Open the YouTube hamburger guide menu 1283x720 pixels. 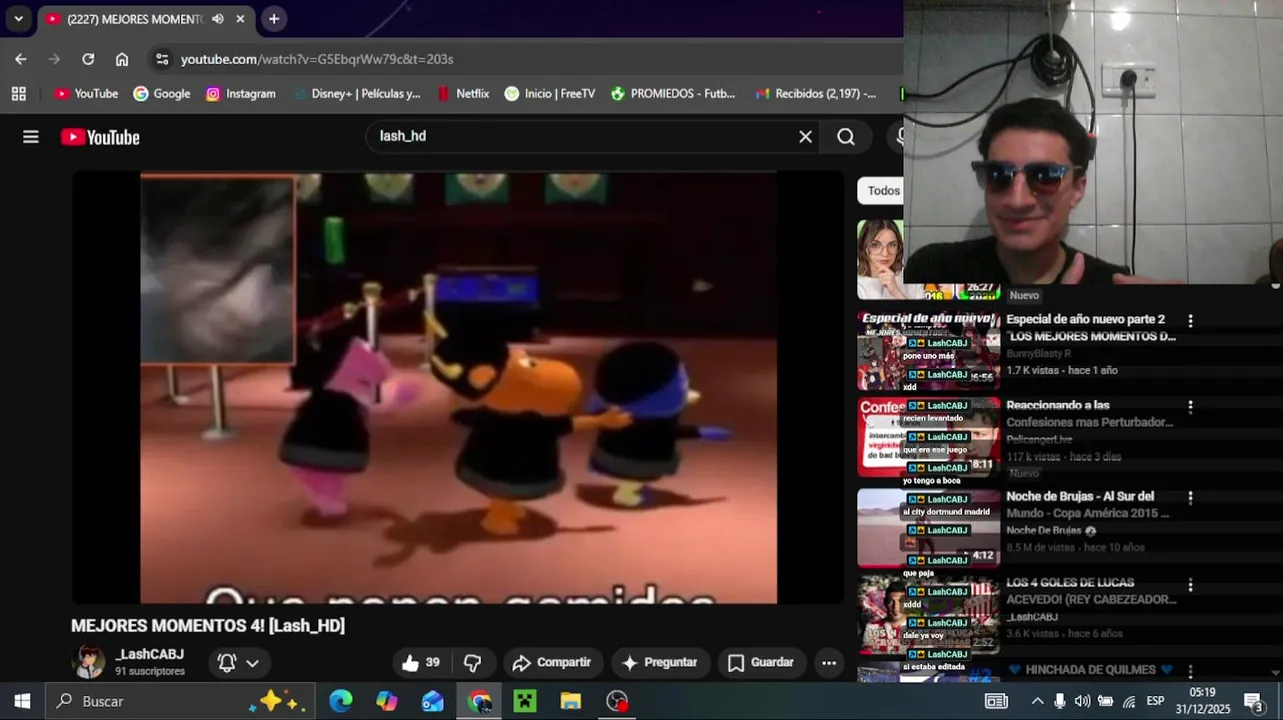click(x=31, y=137)
